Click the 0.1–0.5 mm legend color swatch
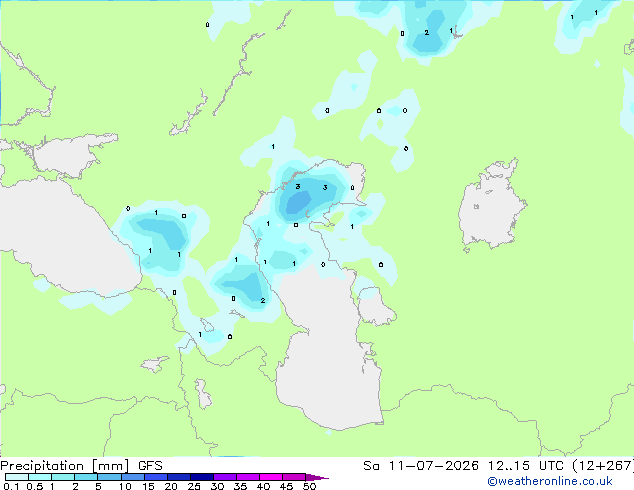The image size is (634, 490). pyautogui.click(x=17, y=477)
